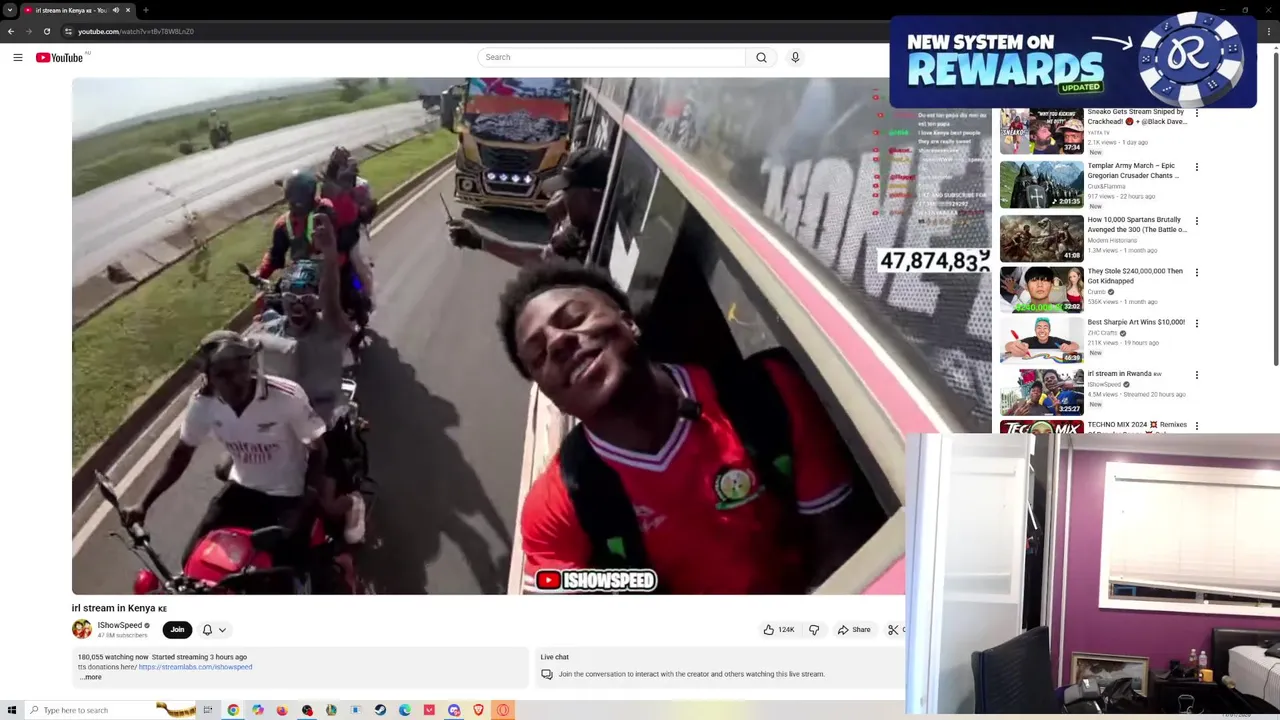This screenshot has width=1280, height=720.
Task: Open the Windows Start menu
Action: (11, 710)
